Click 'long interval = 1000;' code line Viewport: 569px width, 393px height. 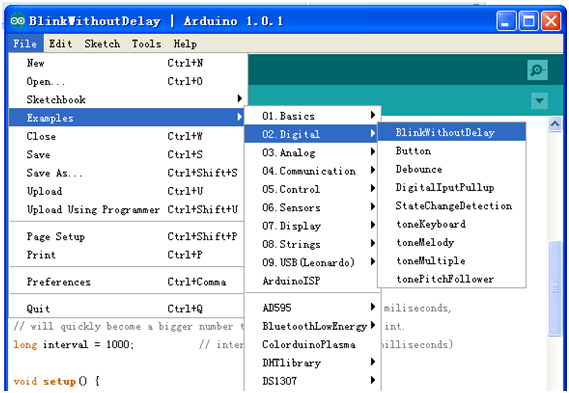74,344
